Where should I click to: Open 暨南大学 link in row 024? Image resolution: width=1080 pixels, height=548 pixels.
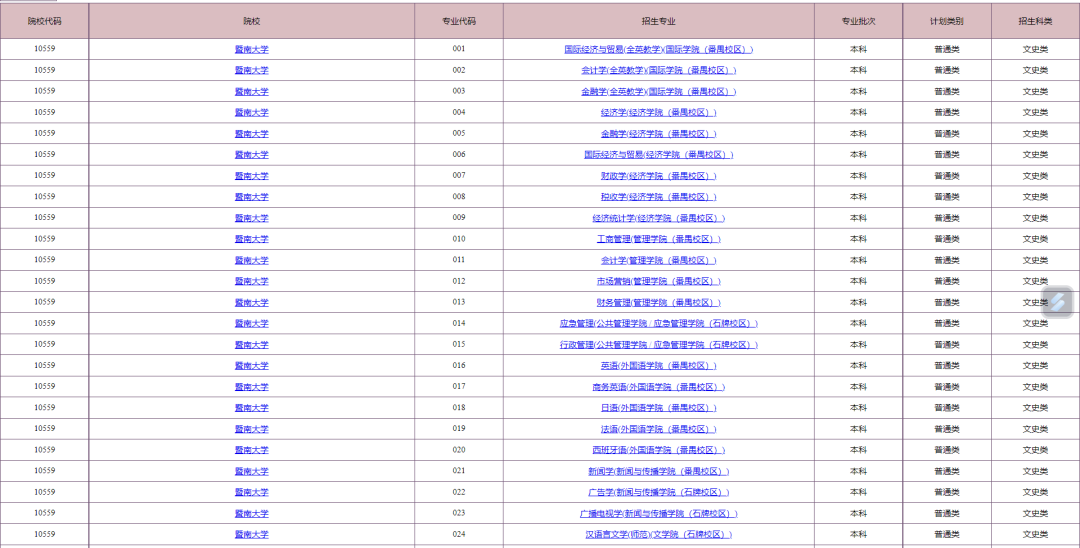[x=251, y=534]
